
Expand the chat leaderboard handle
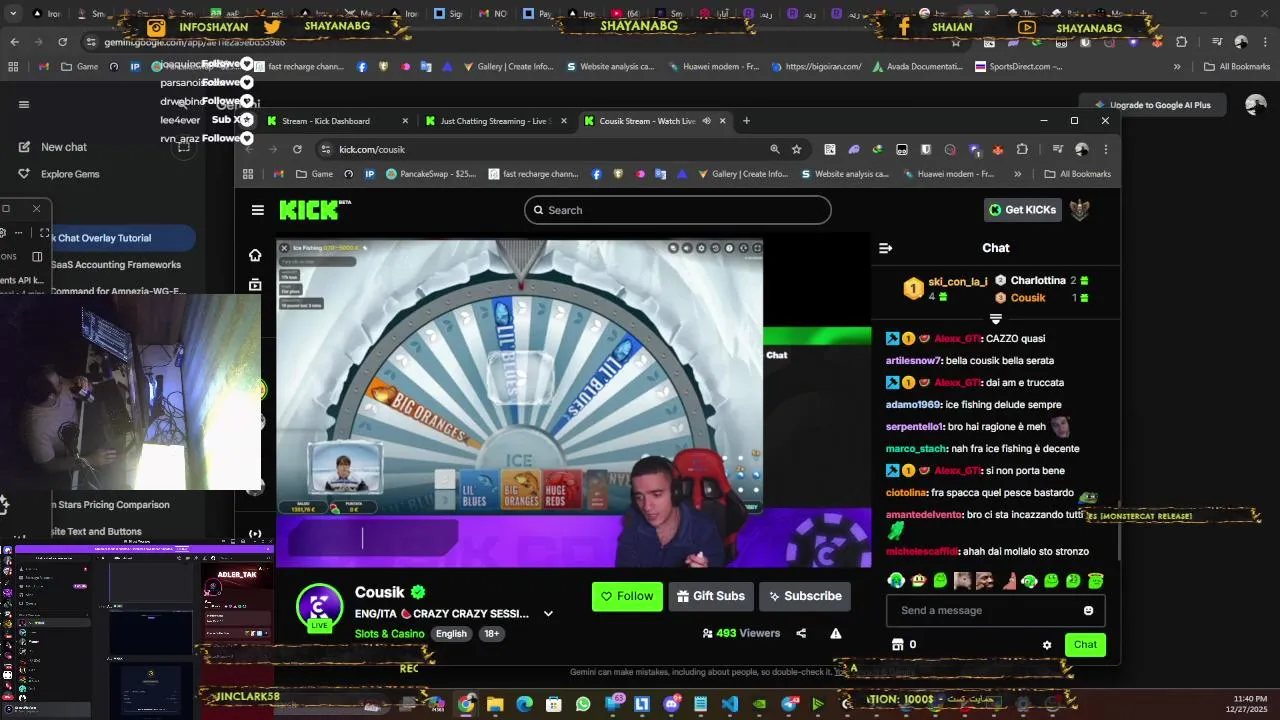point(995,319)
